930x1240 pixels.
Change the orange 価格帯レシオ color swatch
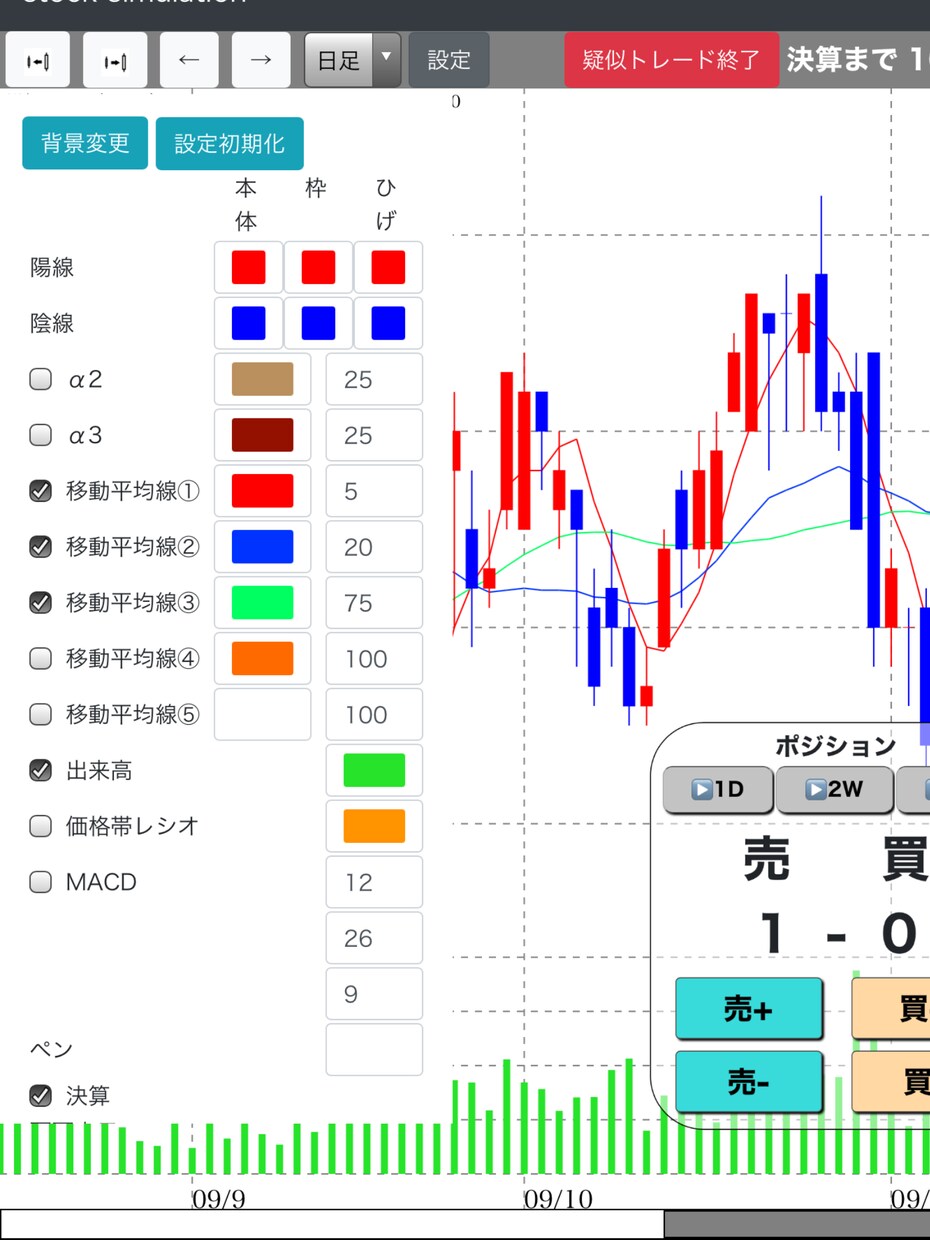click(374, 826)
